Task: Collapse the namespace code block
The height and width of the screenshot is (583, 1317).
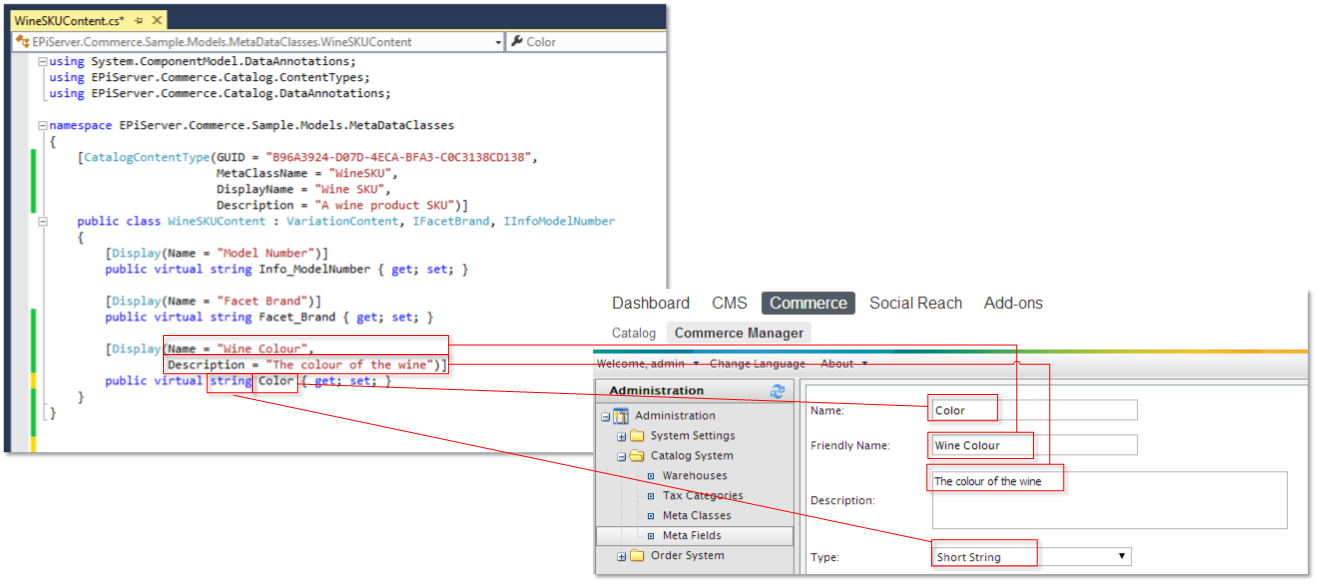Action: [x=41, y=126]
